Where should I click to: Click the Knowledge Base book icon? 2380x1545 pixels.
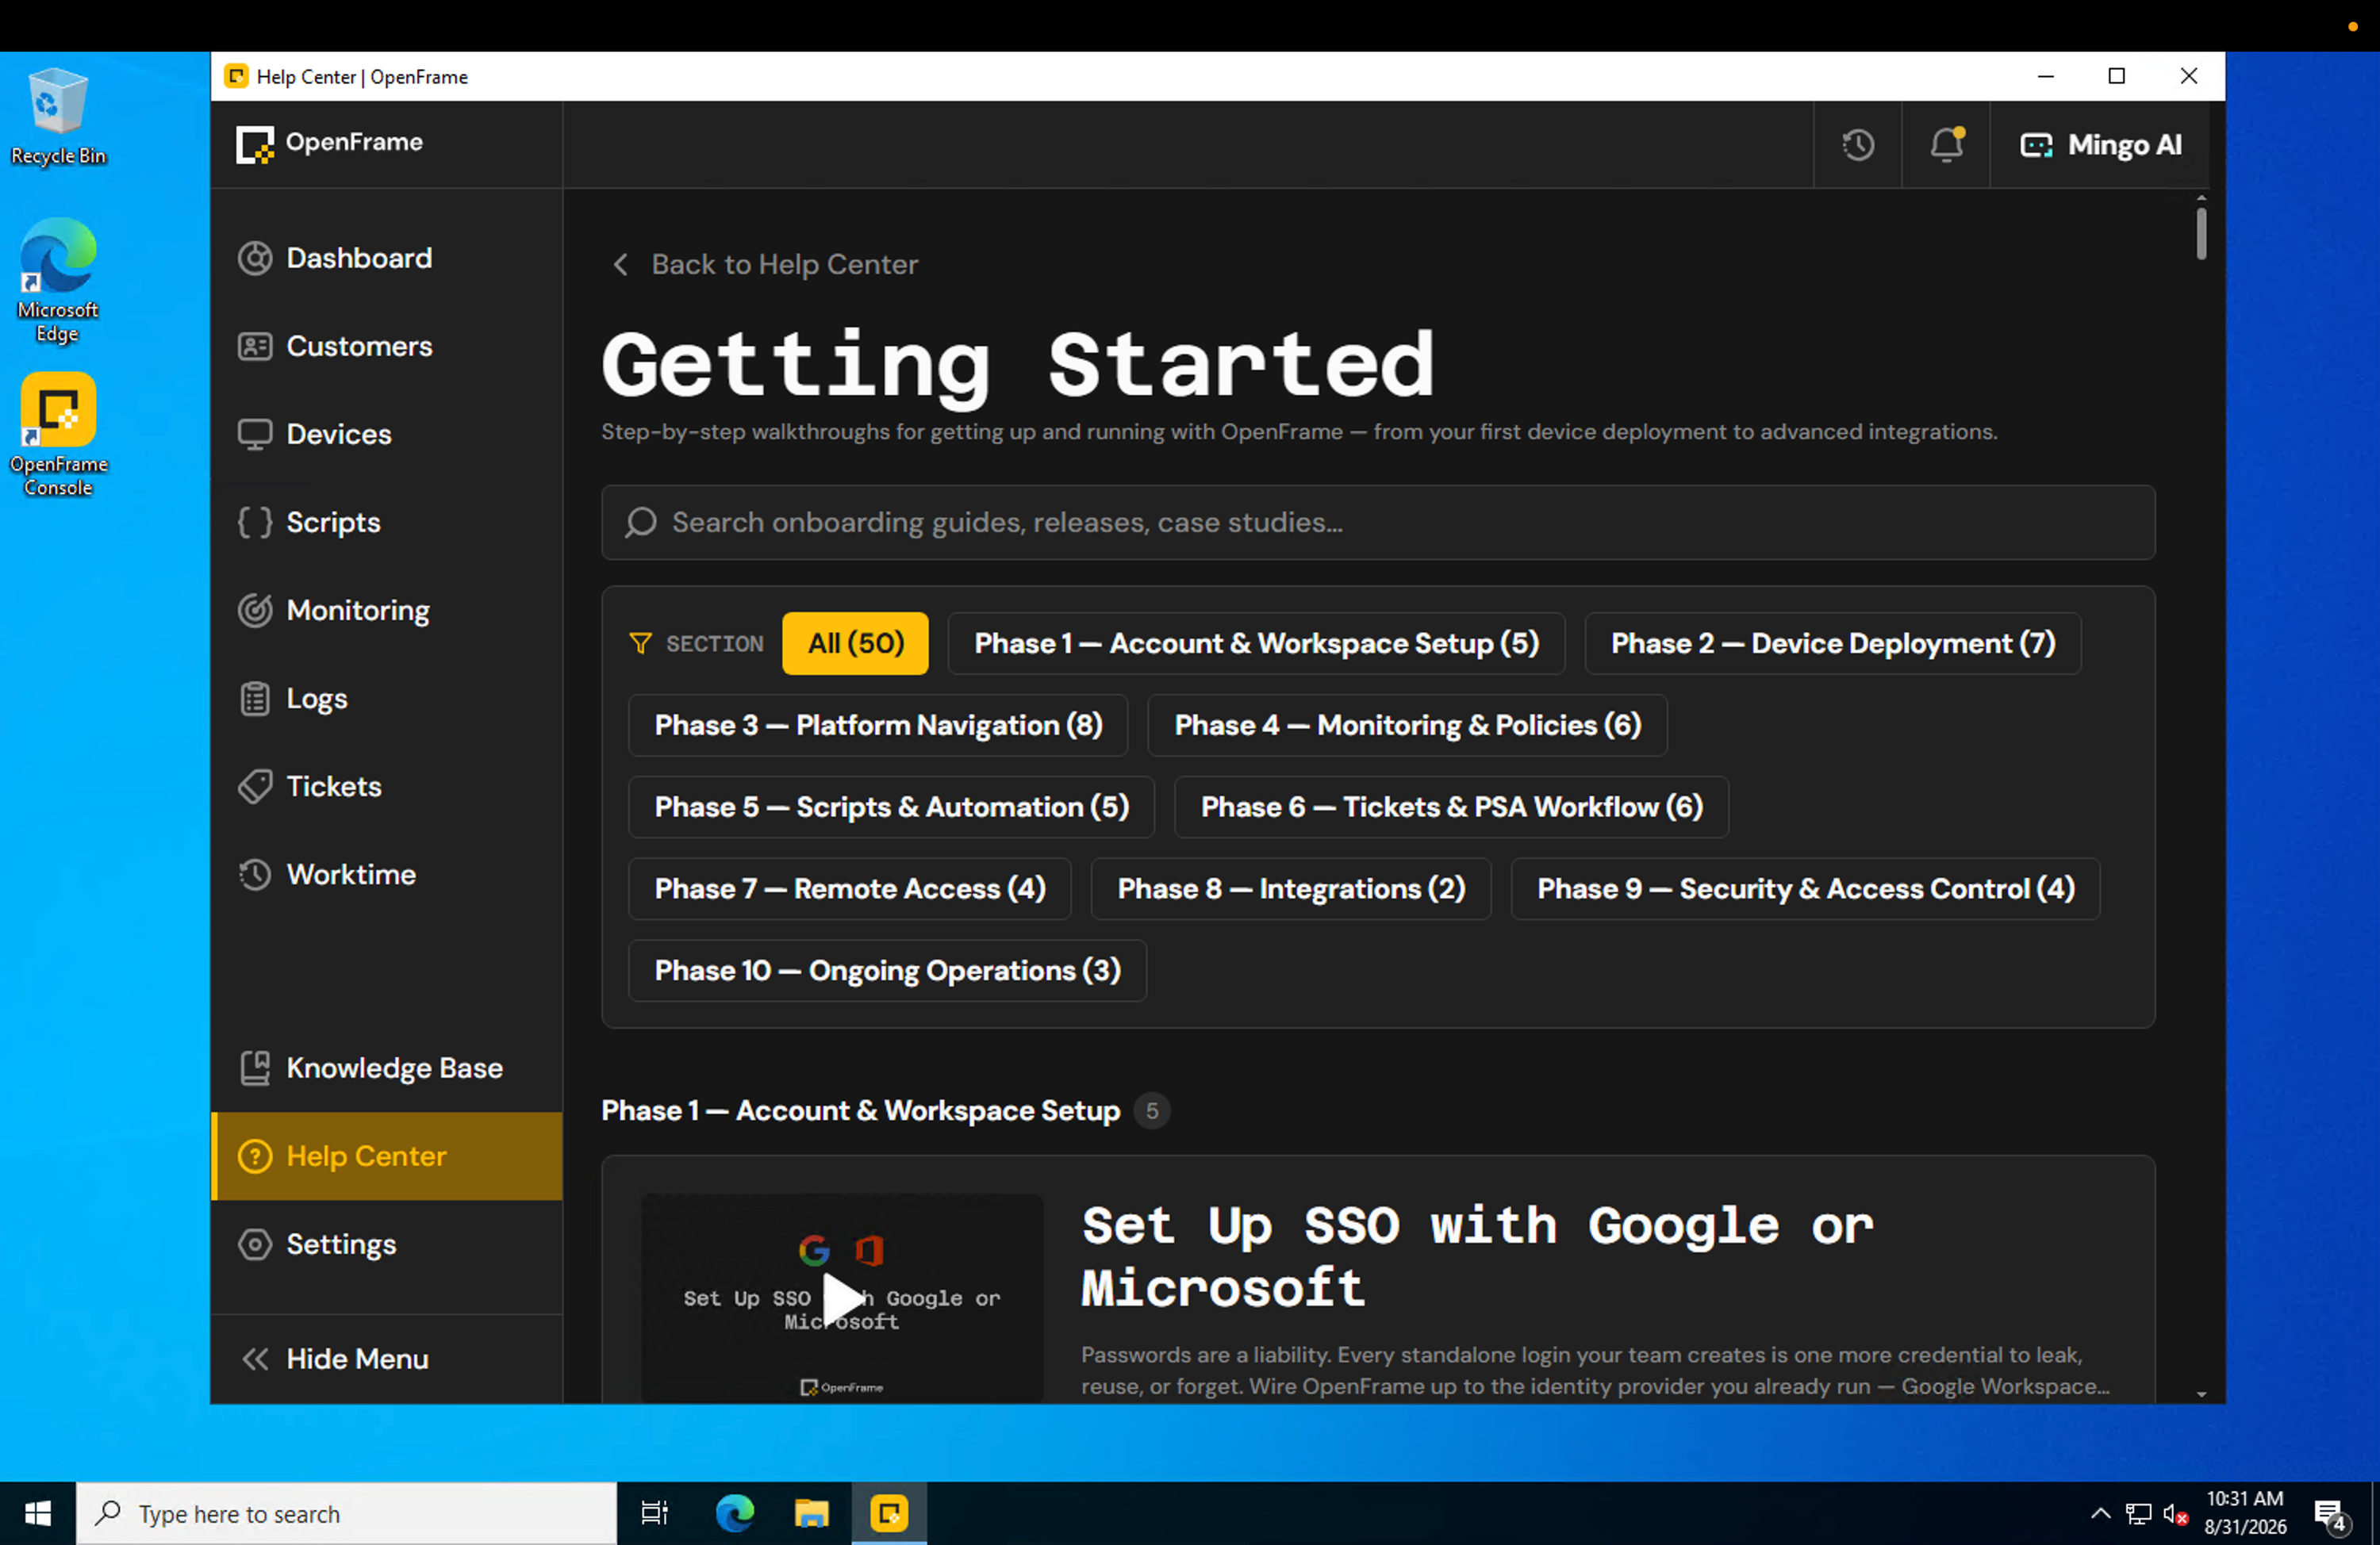click(255, 1068)
